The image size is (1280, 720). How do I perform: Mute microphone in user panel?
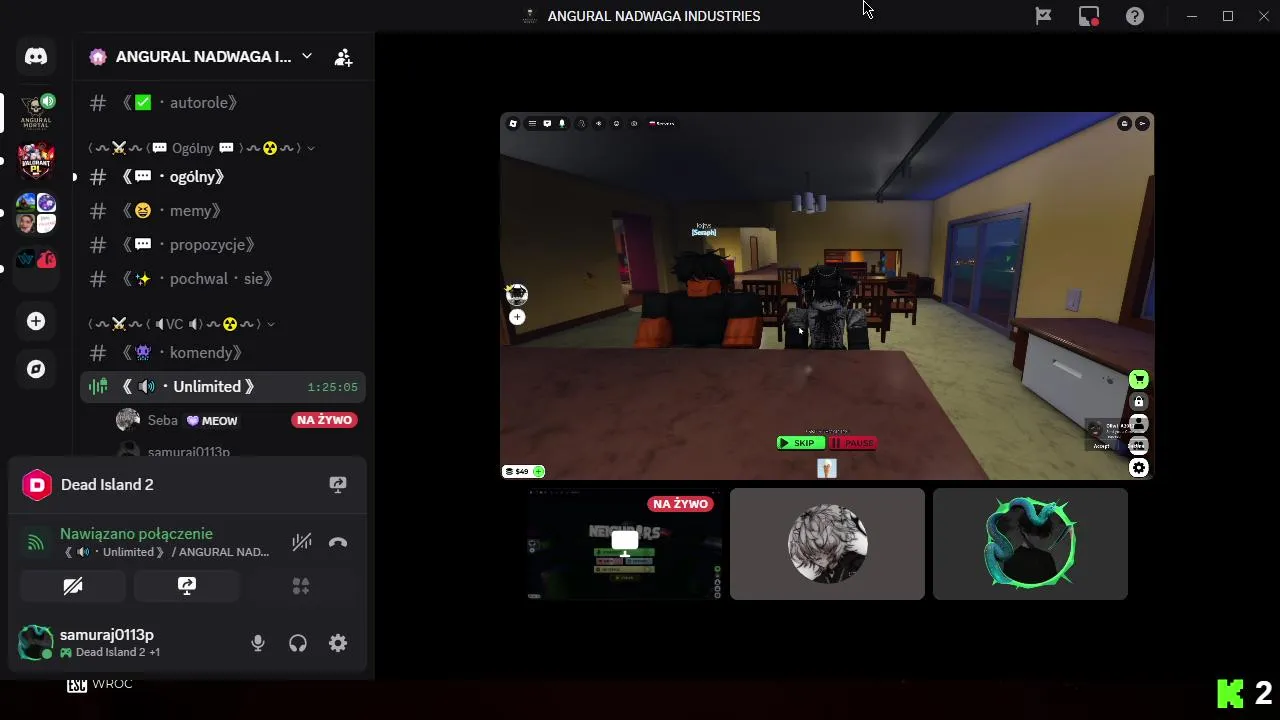click(x=258, y=644)
